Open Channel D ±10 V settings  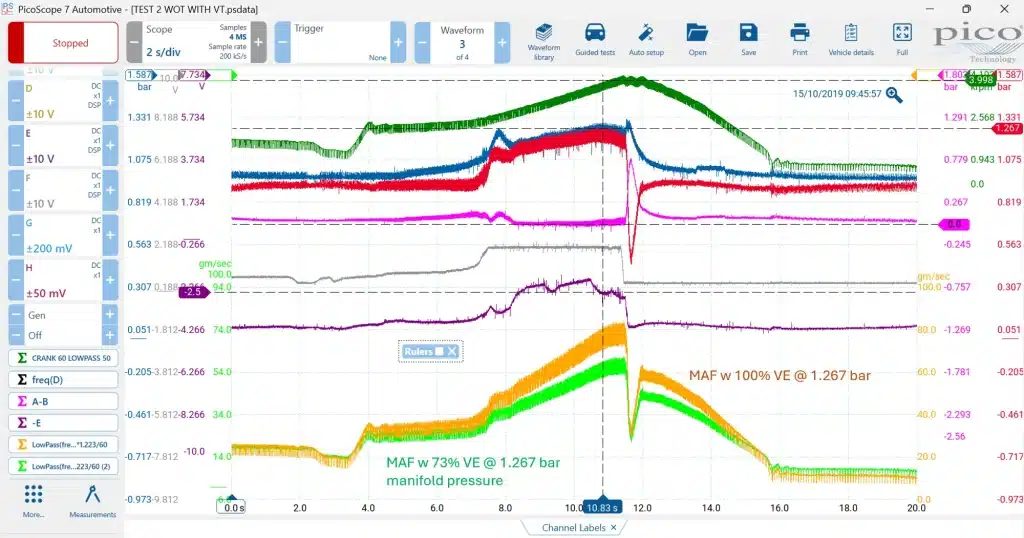[x=63, y=101]
